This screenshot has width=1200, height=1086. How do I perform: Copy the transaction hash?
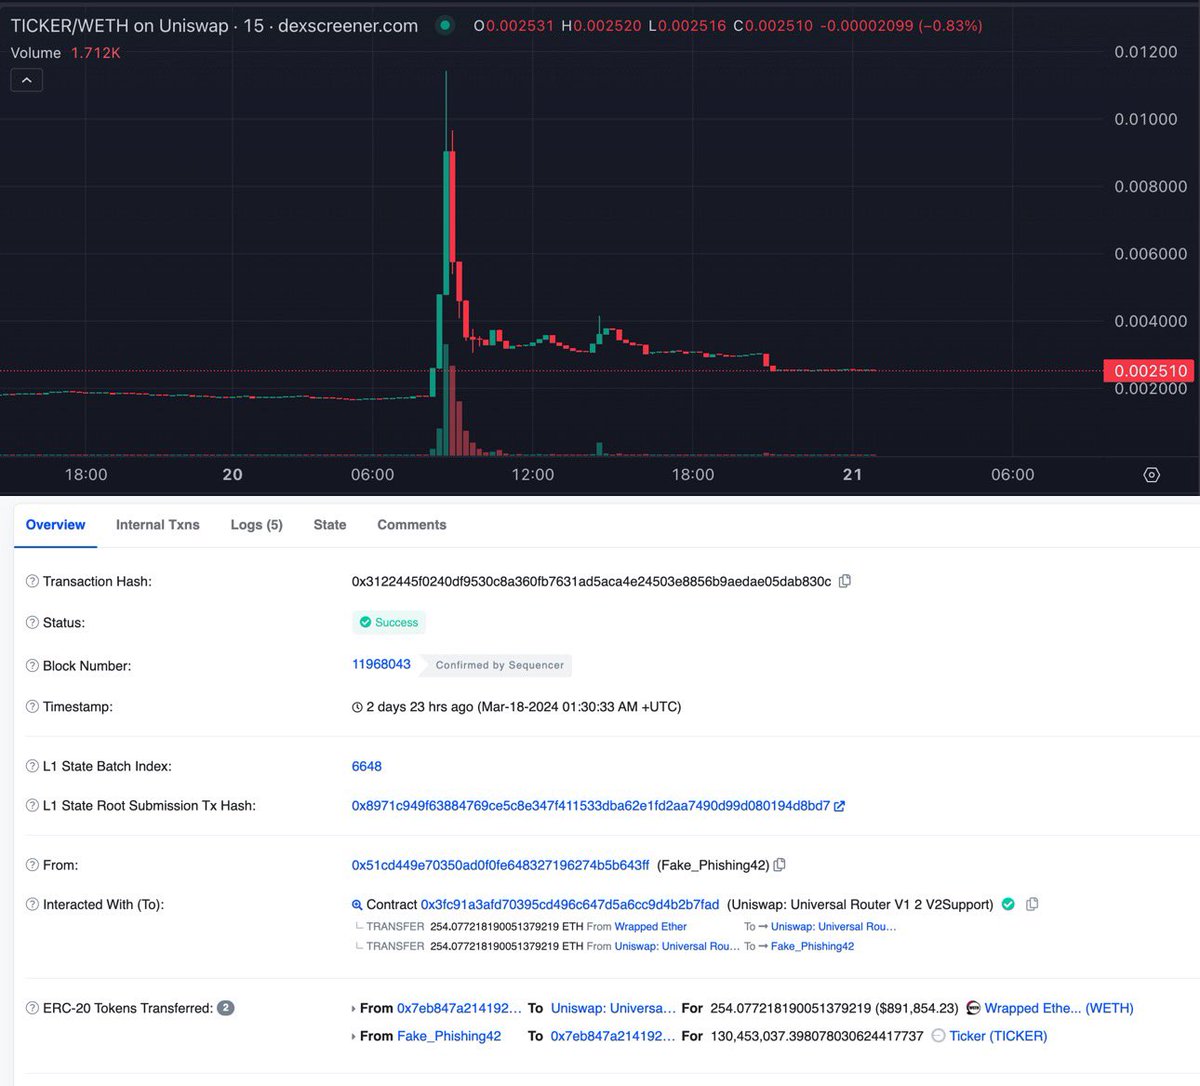(844, 581)
